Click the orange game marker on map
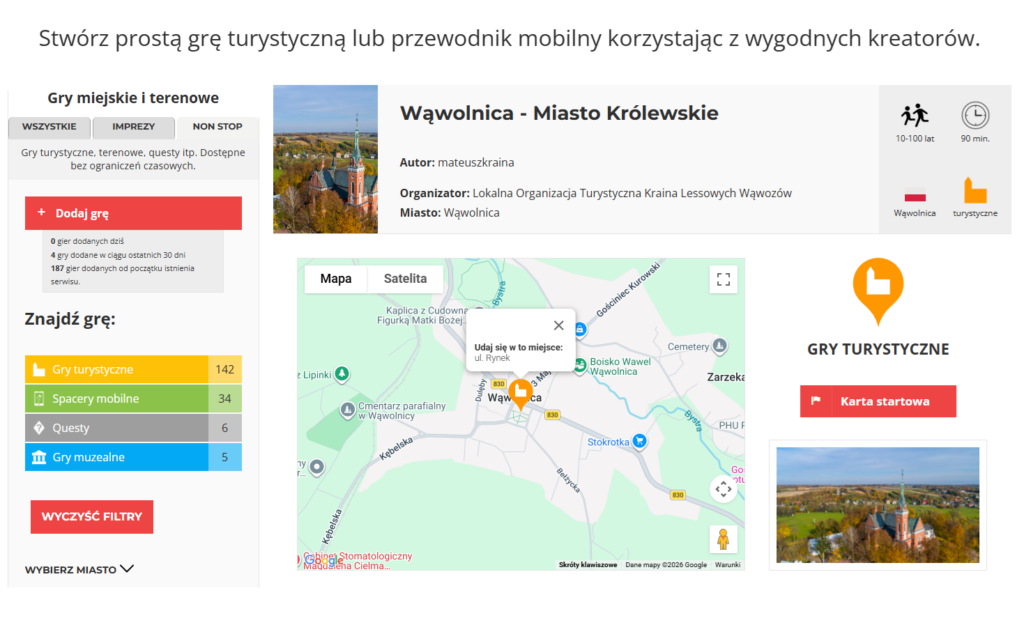 [520, 392]
